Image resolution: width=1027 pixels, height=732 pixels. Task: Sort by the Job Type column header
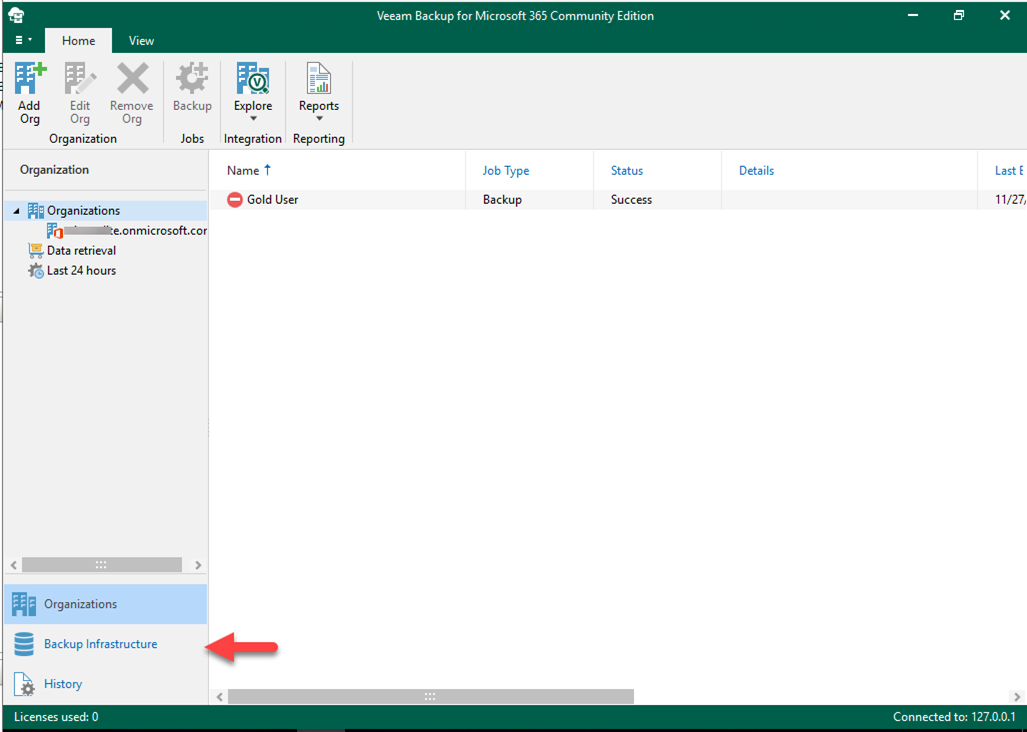tap(506, 171)
